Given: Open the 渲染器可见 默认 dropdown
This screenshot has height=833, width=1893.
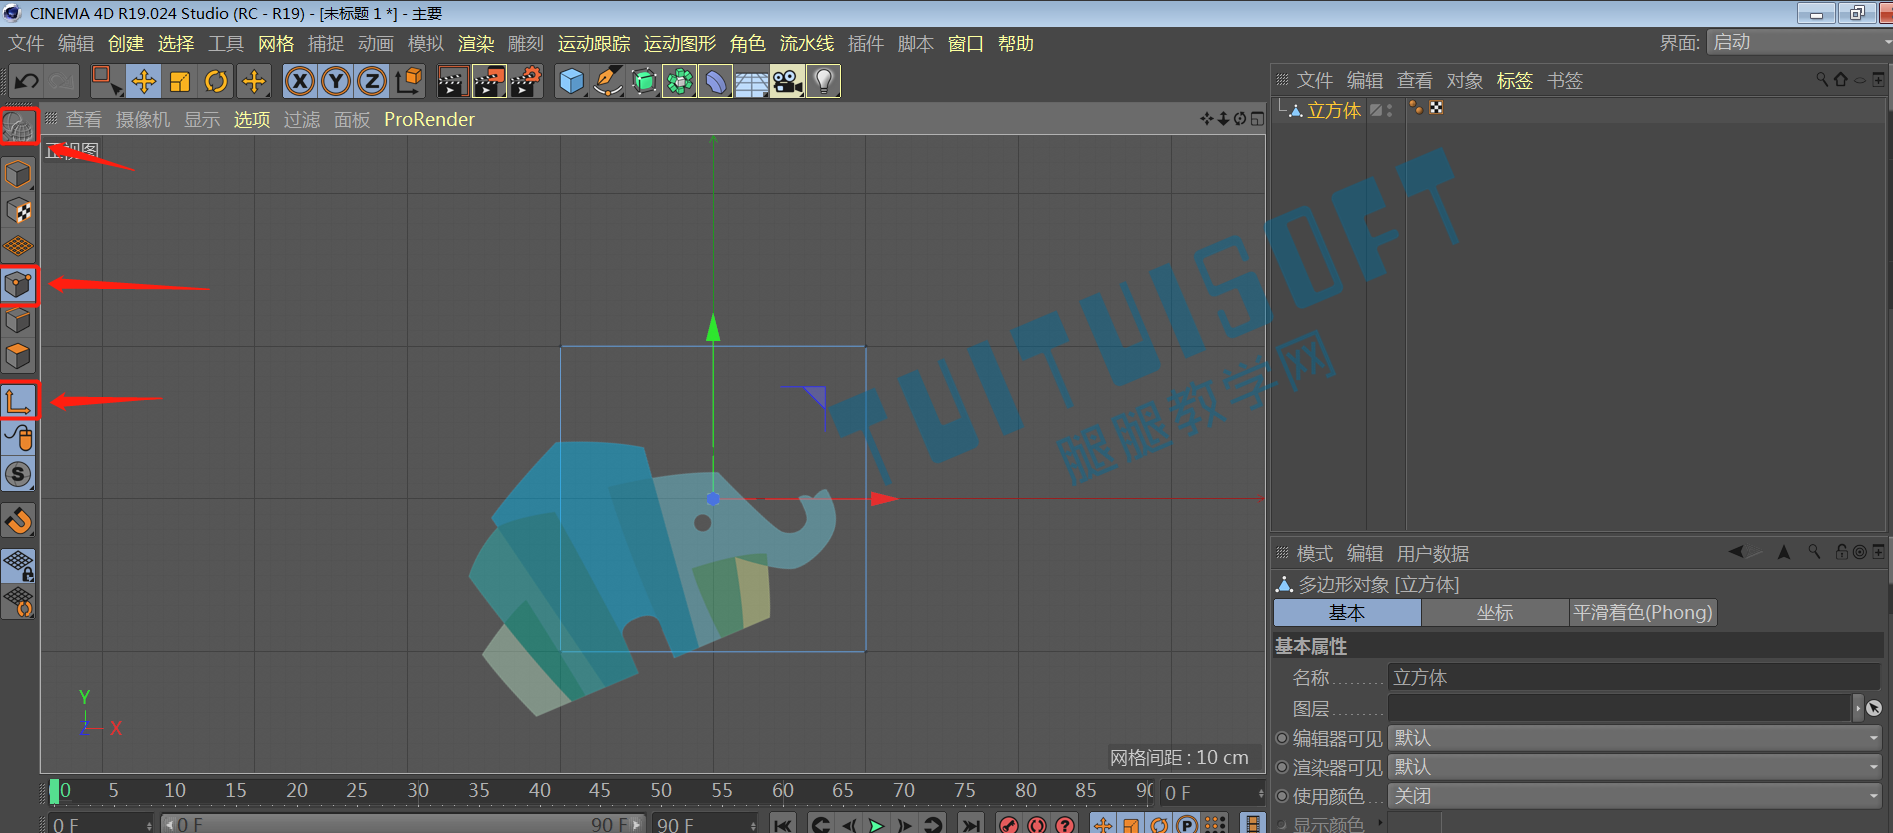Looking at the screenshot, I should tap(1635, 767).
